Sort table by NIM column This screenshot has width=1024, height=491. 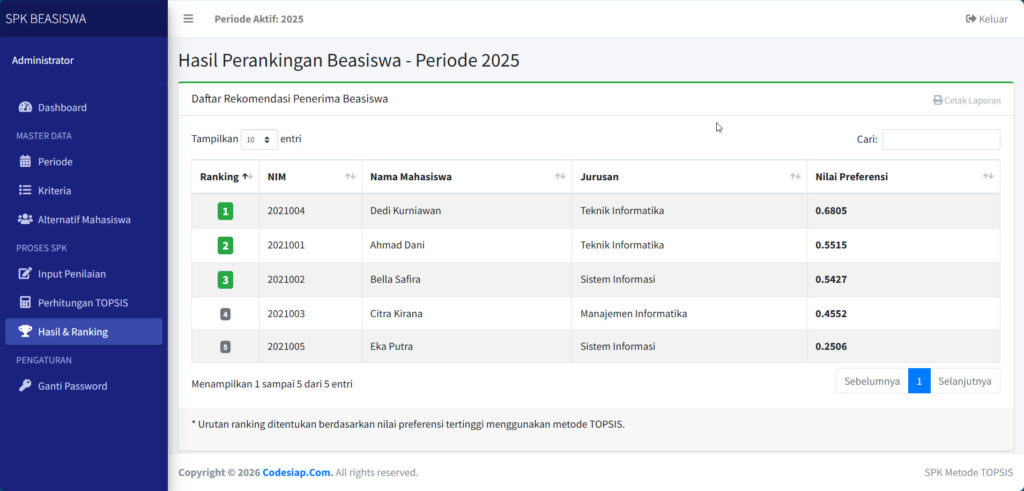[x=310, y=177]
